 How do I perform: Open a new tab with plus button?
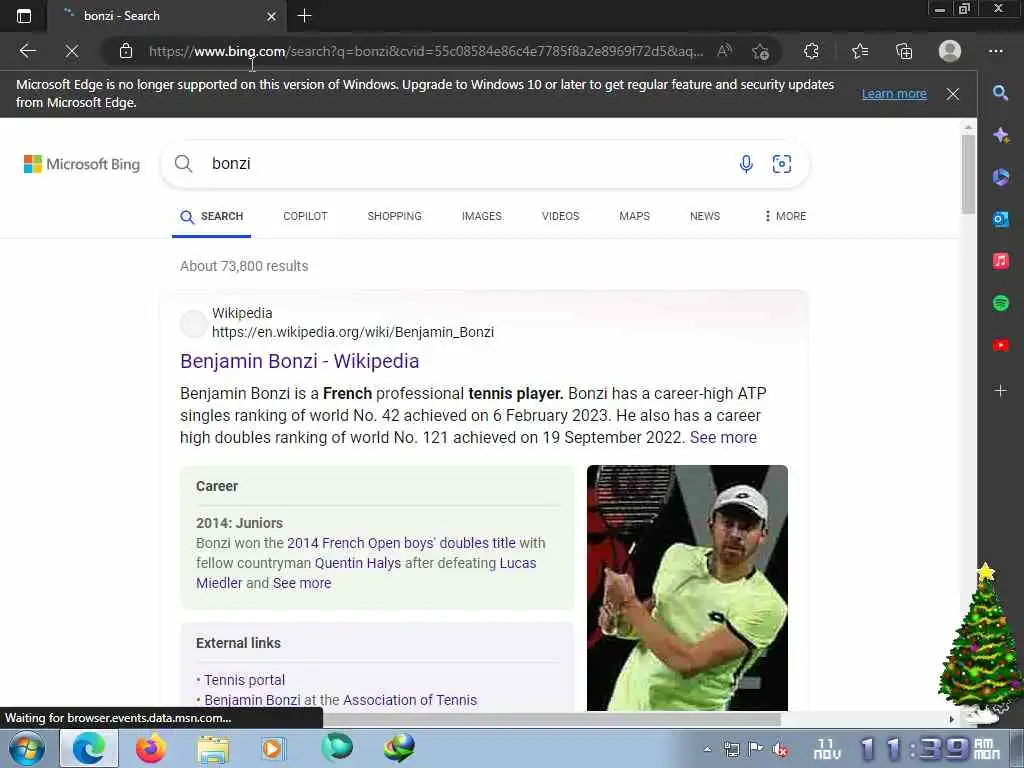coord(304,16)
